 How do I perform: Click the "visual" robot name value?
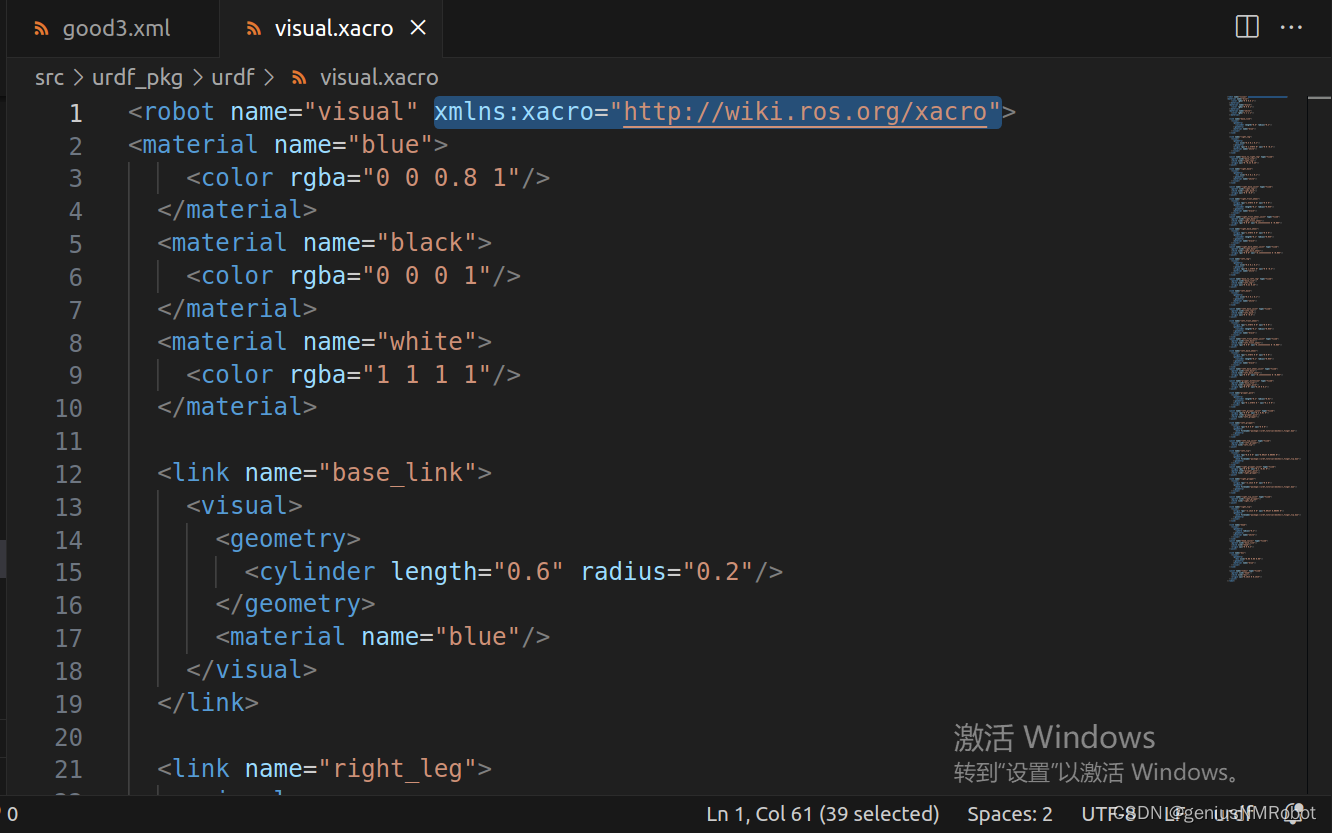coord(361,112)
